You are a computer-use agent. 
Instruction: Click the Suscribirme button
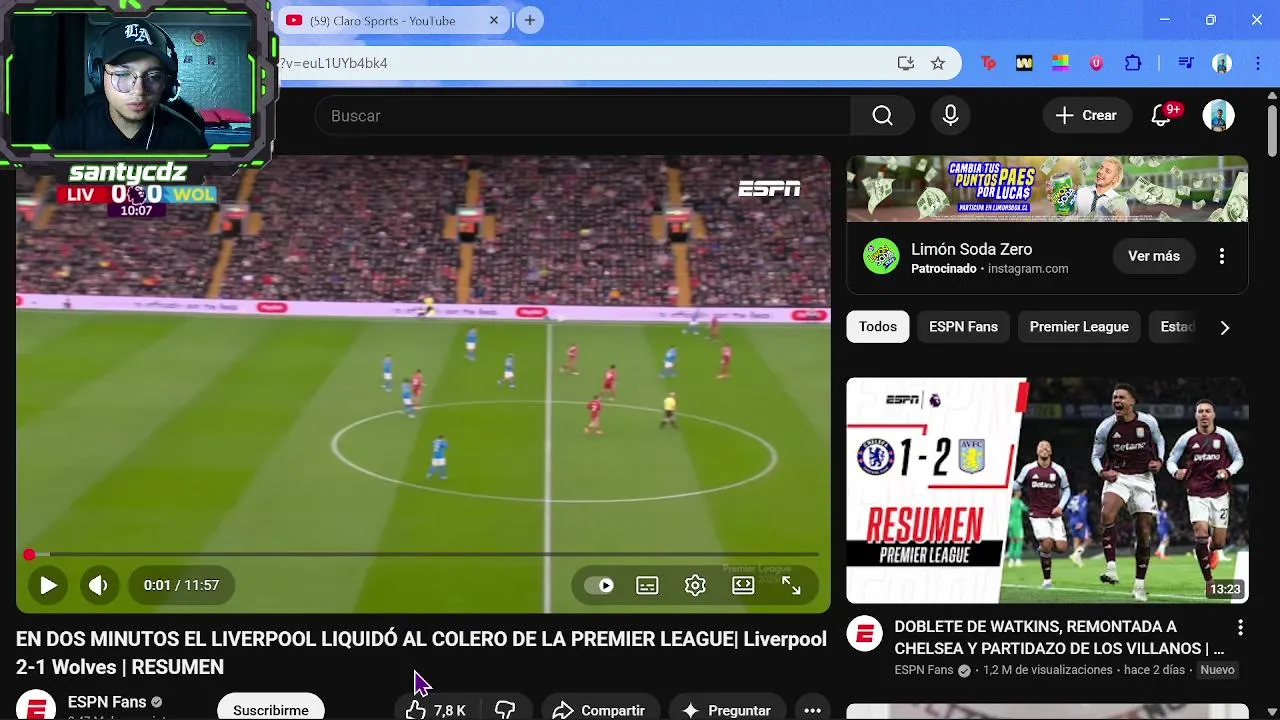click(x=271, y=709)
